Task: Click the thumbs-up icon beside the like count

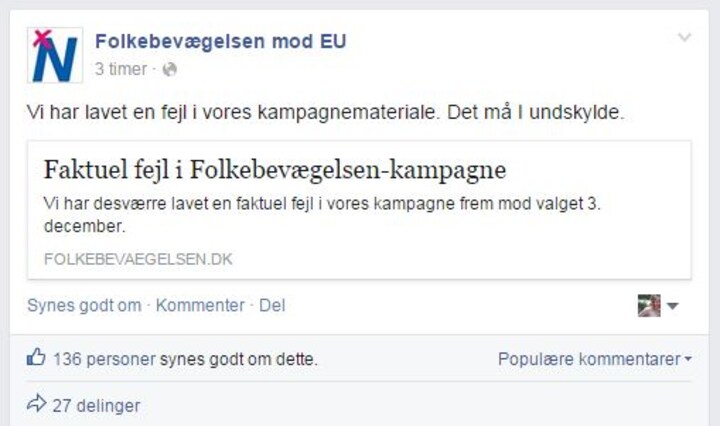Action: (x=37, y=358)
